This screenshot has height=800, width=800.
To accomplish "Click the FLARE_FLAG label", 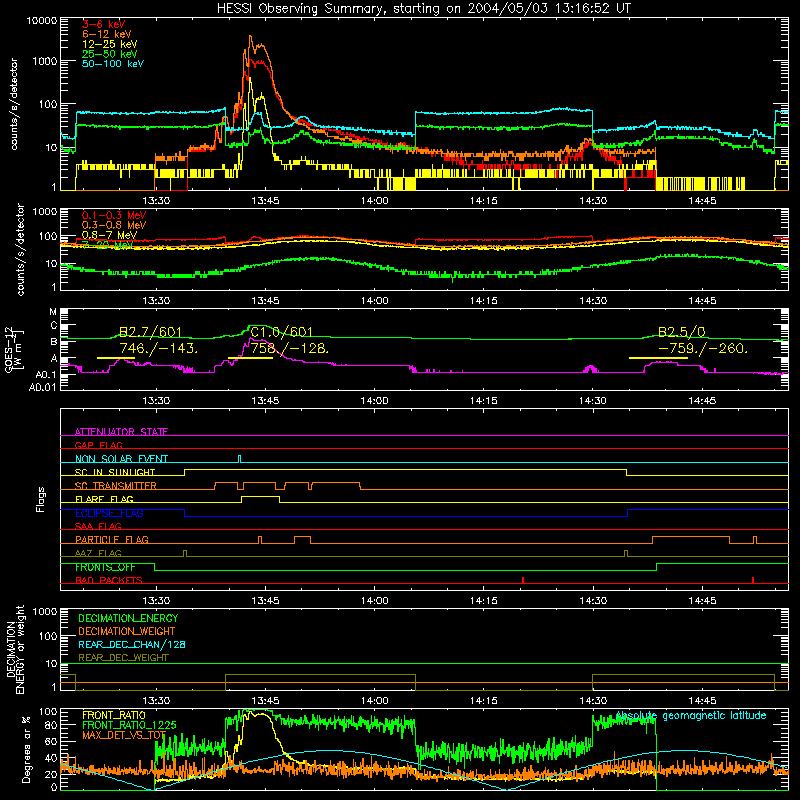I will click(x=104, y=499).
